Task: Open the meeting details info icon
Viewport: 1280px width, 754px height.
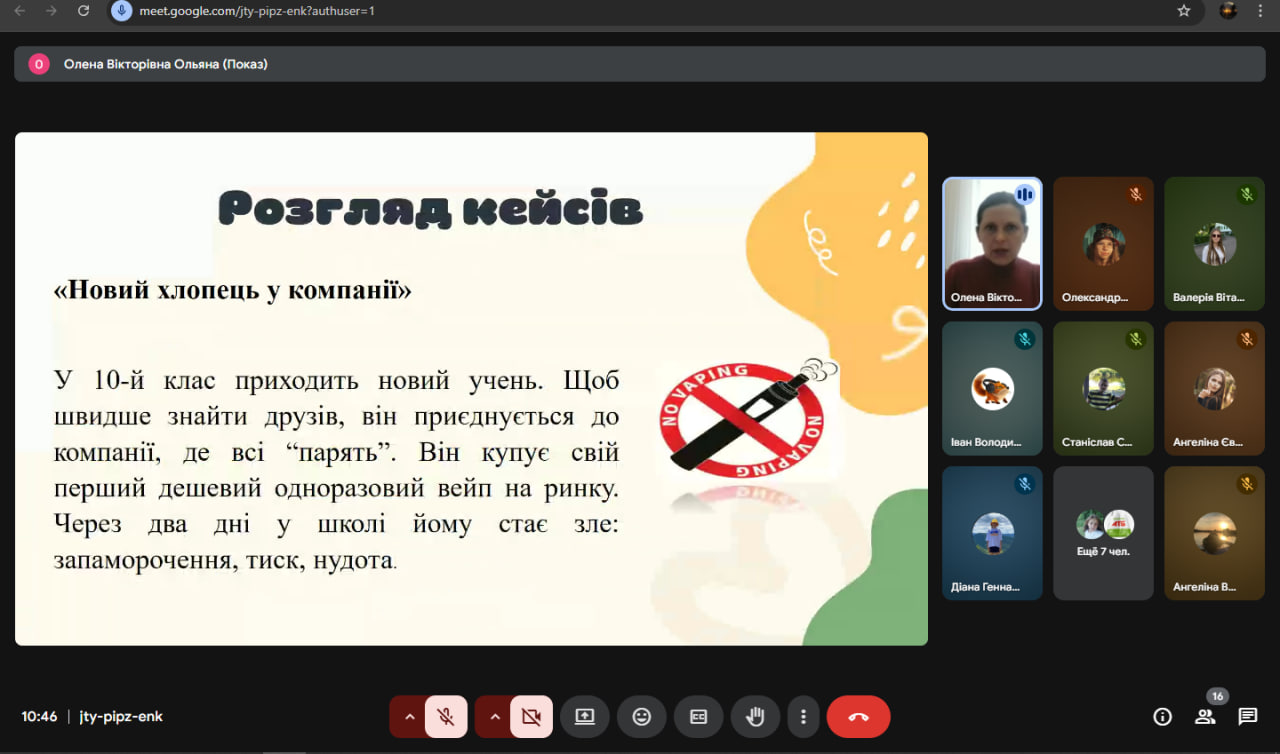Action: 1162,716
